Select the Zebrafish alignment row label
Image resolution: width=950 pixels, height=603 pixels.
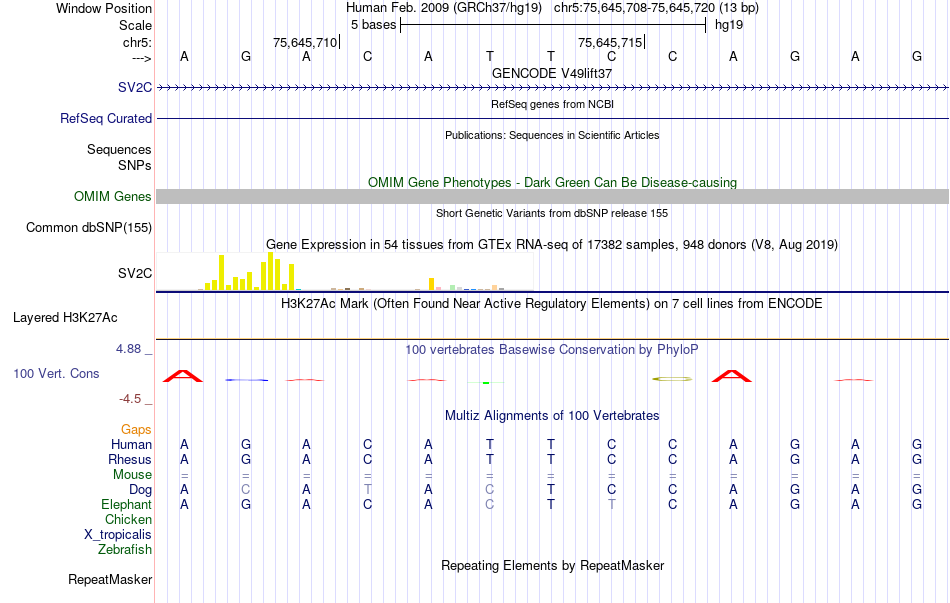125,550
